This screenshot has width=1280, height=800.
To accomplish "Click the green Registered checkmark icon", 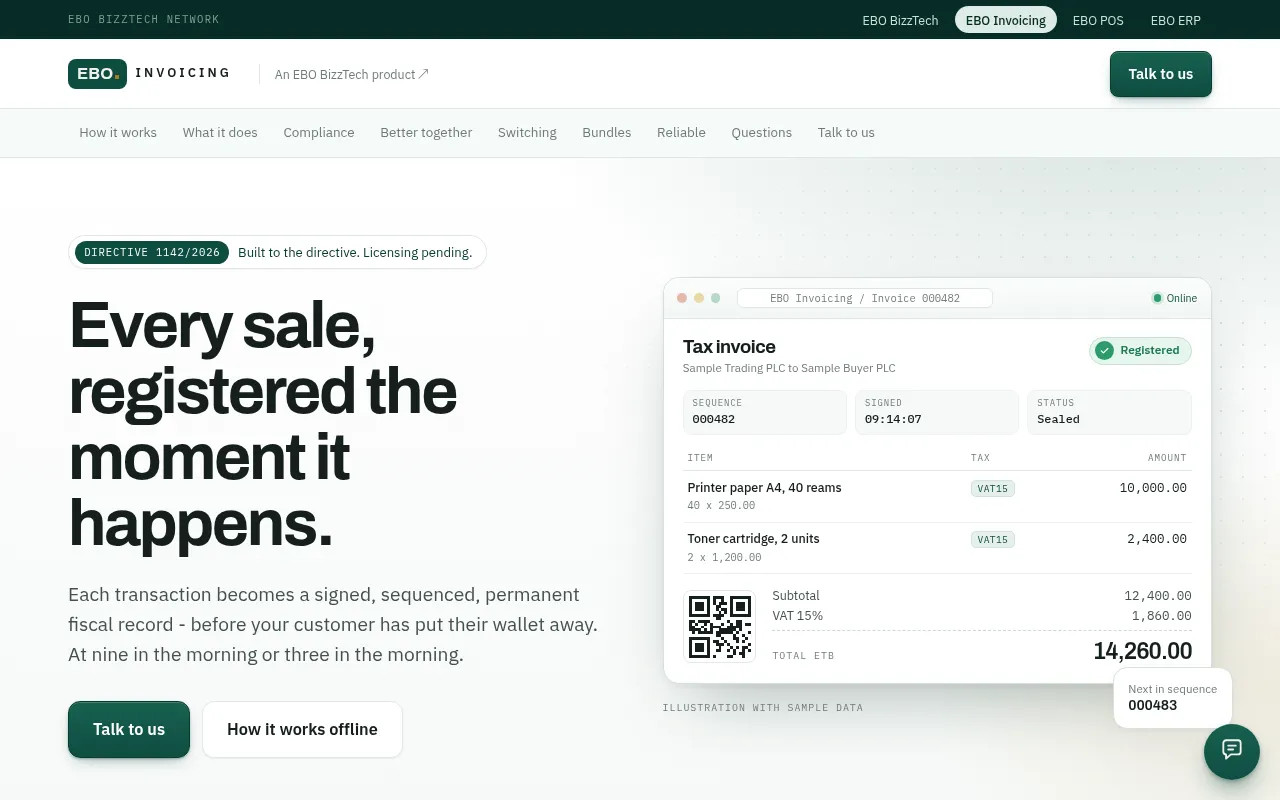I will point(1104,350).
